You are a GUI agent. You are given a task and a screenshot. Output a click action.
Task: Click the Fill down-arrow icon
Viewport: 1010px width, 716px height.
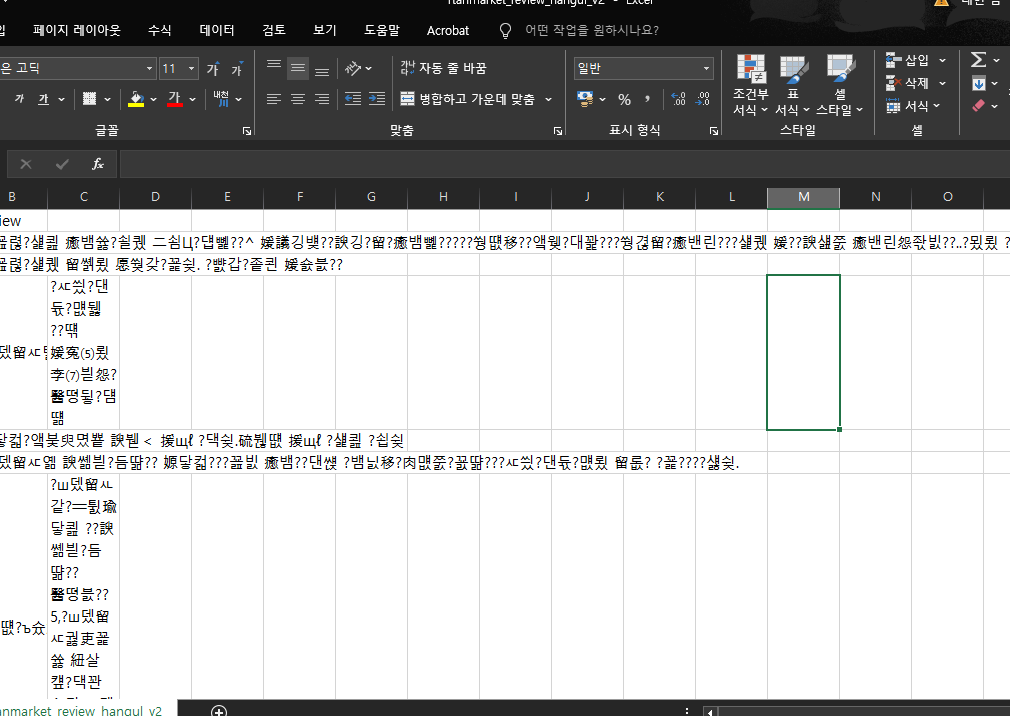pyautogui.click(x=978, y=83)
